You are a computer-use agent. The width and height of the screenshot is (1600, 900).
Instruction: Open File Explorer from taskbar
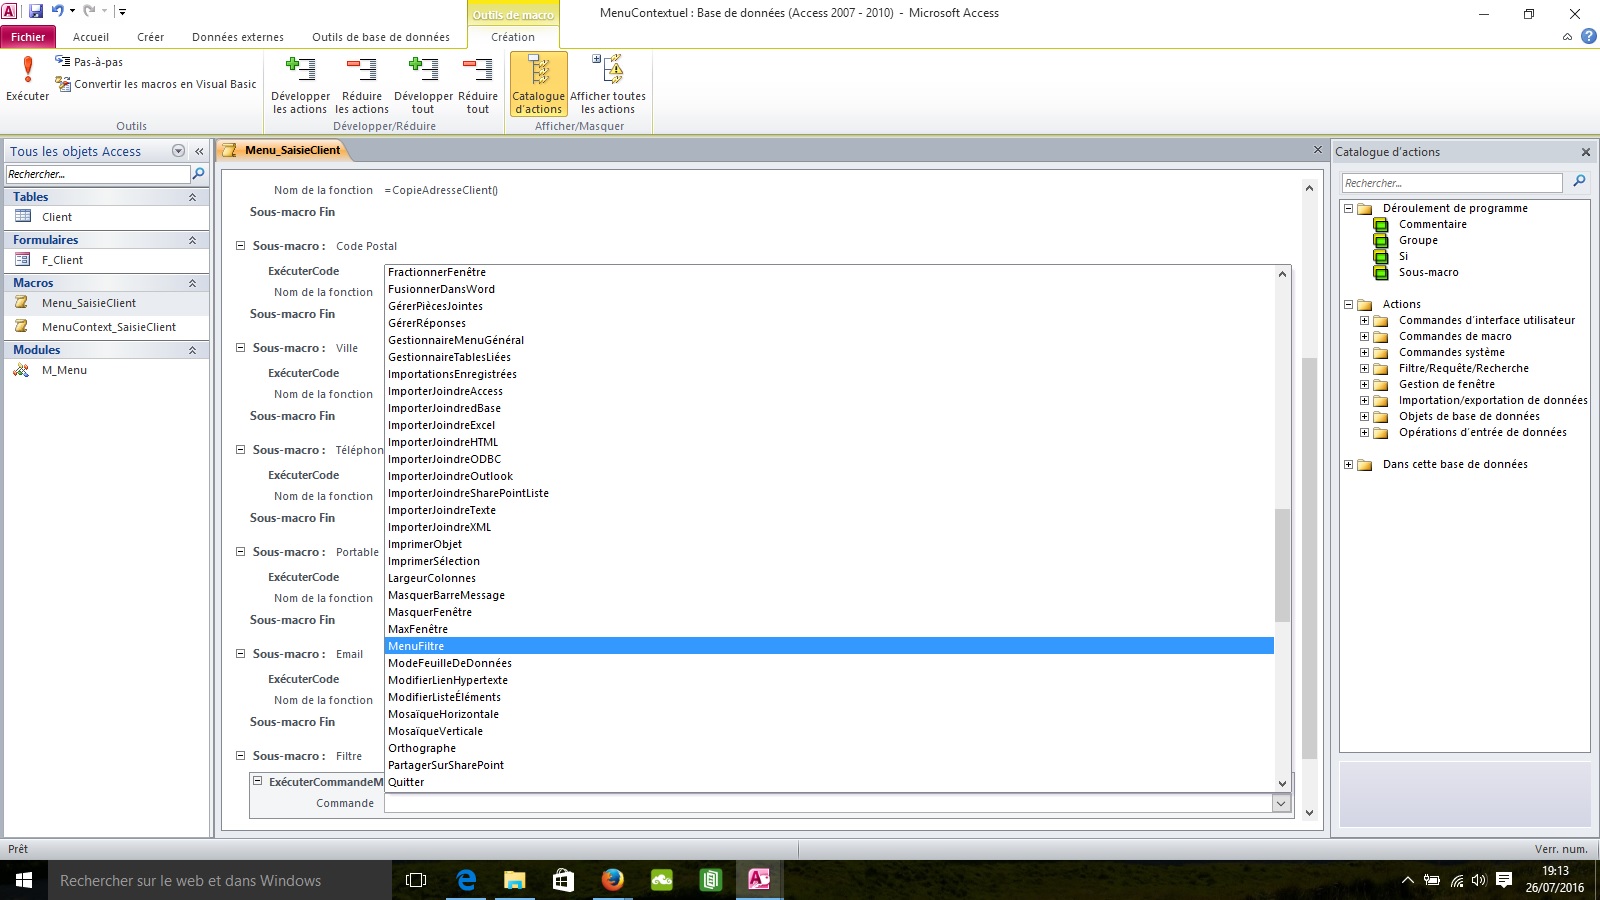tap(514, 880)
